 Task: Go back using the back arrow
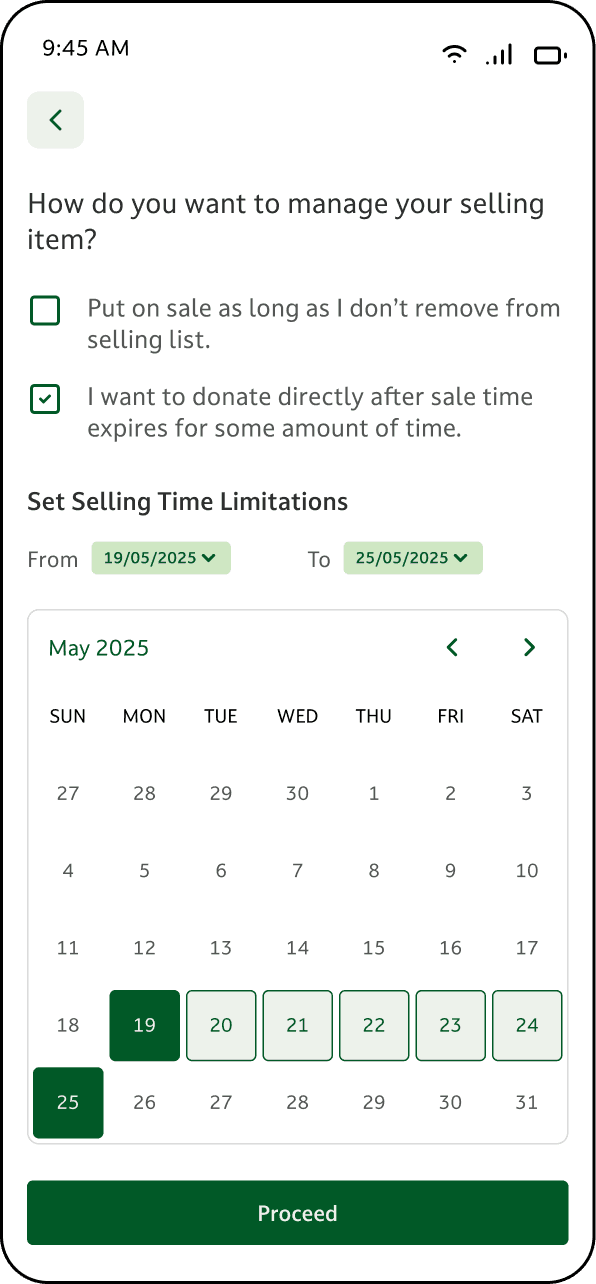click(55, 120)
